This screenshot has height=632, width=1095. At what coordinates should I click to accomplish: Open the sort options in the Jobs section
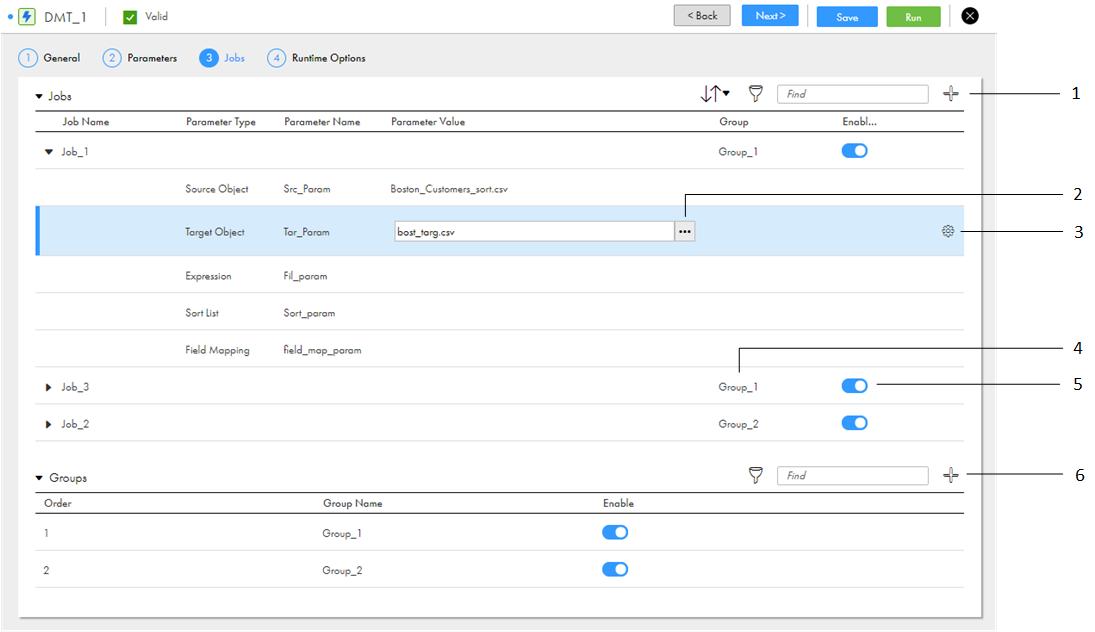pos(715,93)
